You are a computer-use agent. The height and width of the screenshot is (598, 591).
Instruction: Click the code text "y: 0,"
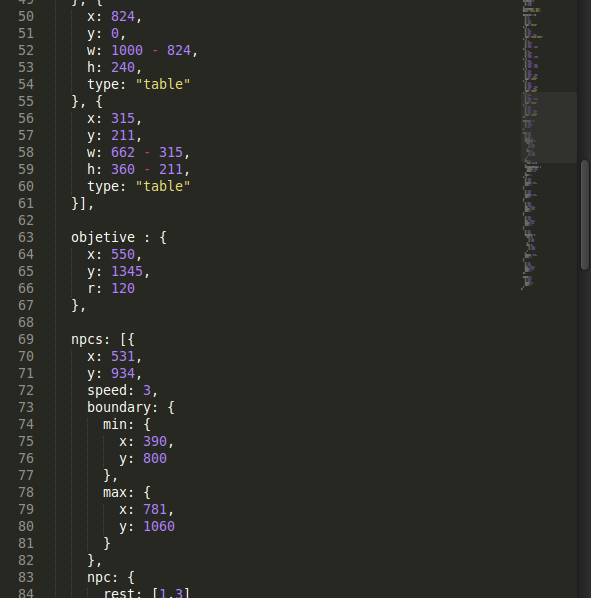point(106,34)
